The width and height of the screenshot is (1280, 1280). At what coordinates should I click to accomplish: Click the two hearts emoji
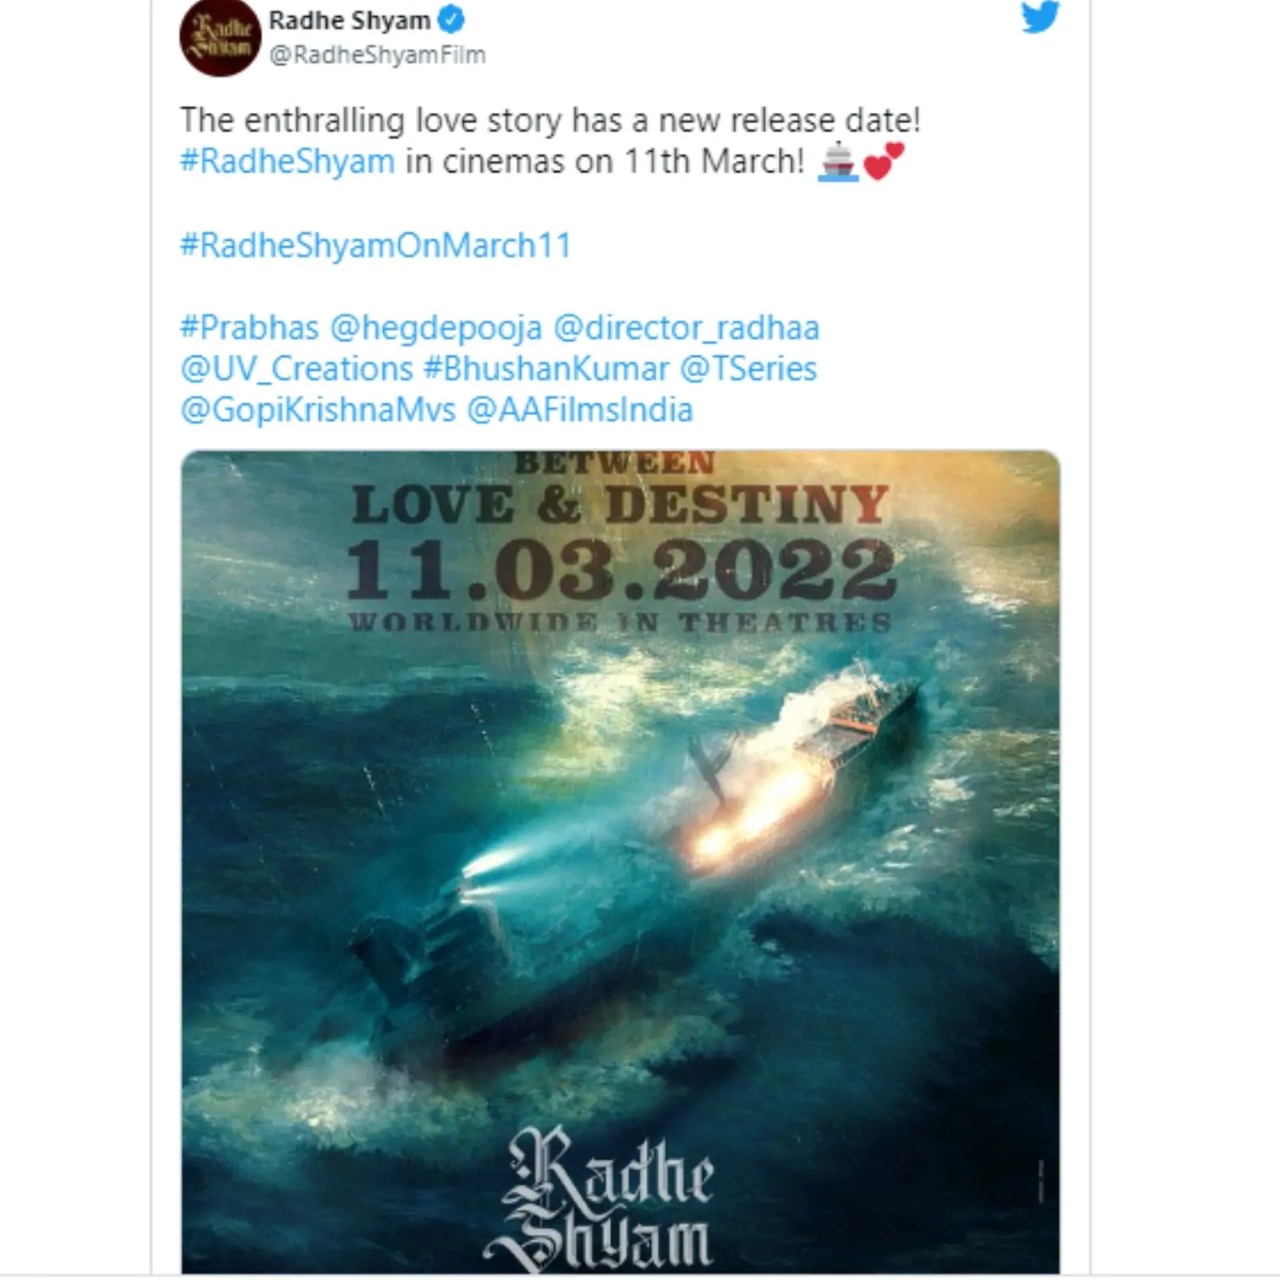pyautogui.click(x=883, y=161)
